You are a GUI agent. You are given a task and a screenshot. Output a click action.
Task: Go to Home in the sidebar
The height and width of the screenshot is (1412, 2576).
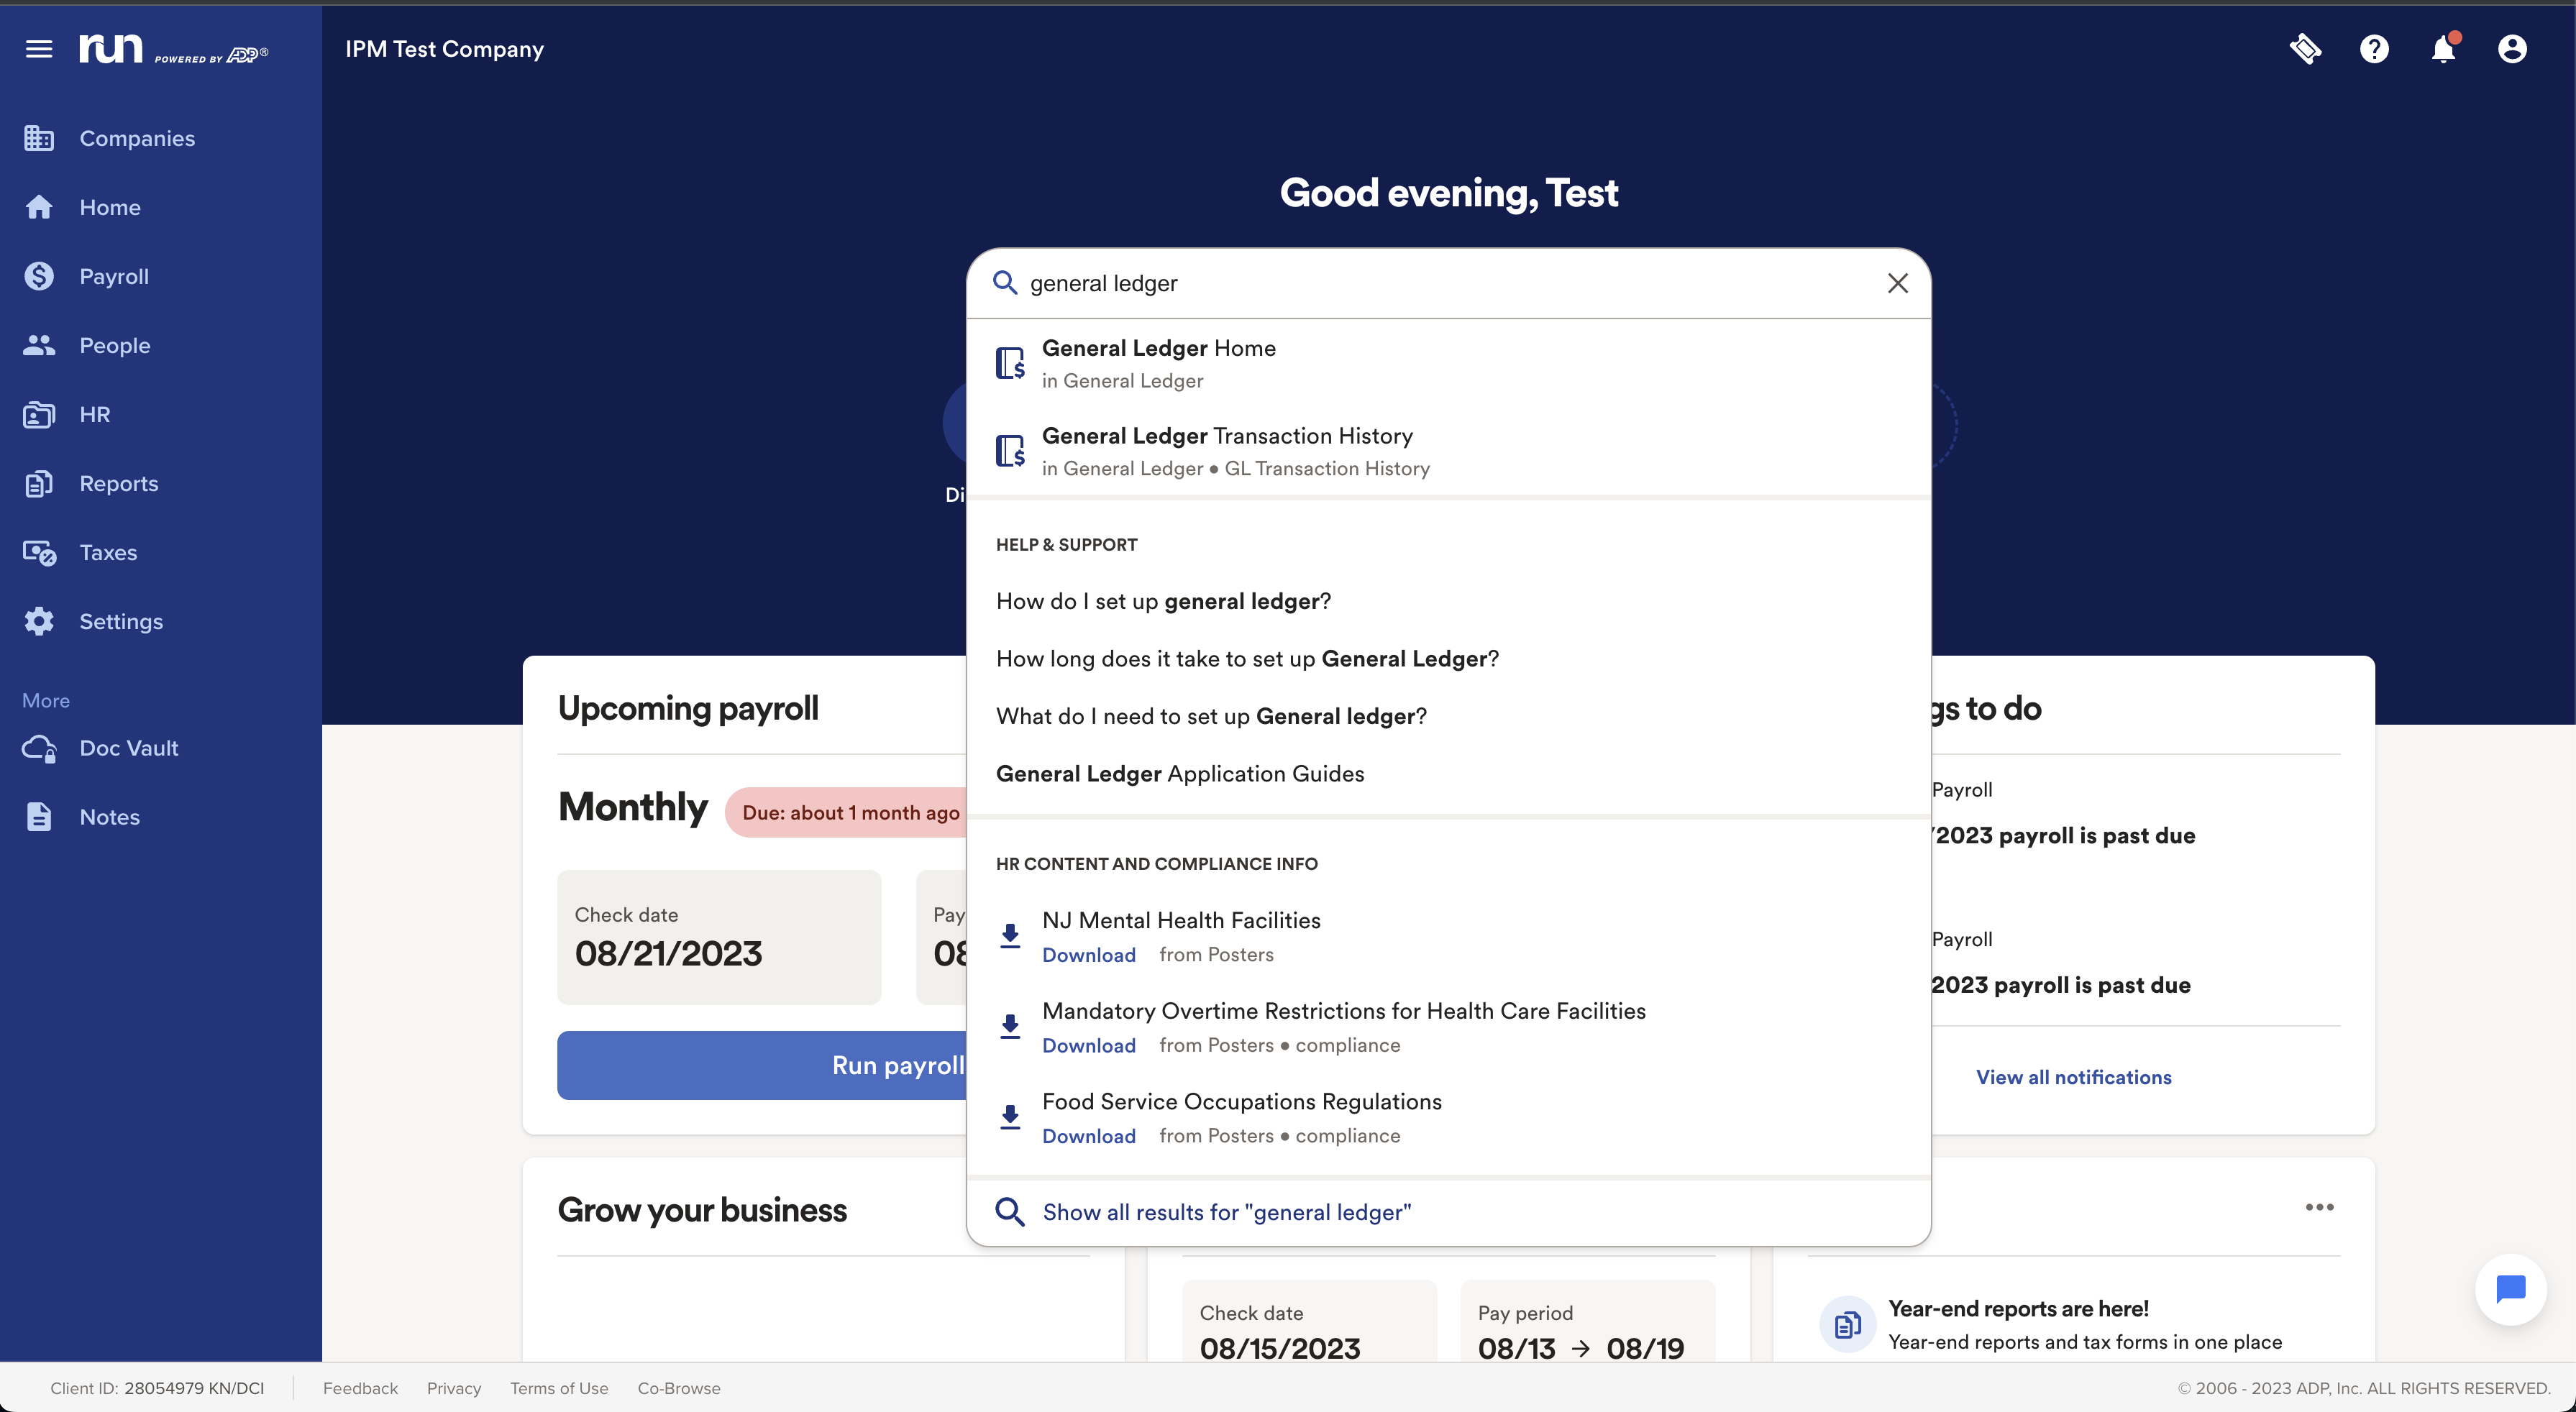(x=110, y=207)
